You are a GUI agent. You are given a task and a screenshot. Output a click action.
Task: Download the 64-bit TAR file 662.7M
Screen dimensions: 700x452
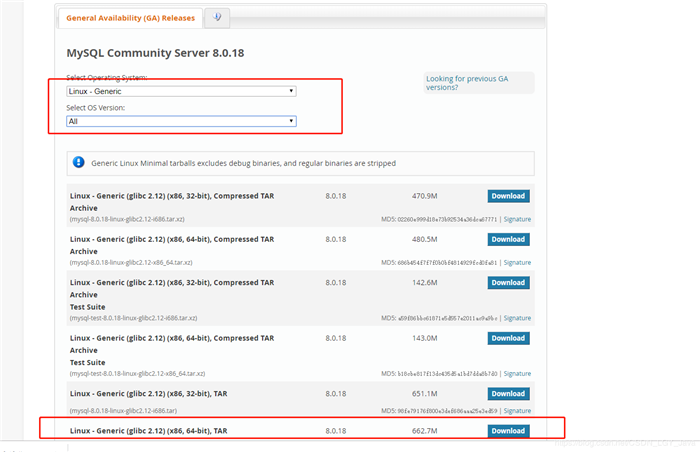[x=508, y=431]
